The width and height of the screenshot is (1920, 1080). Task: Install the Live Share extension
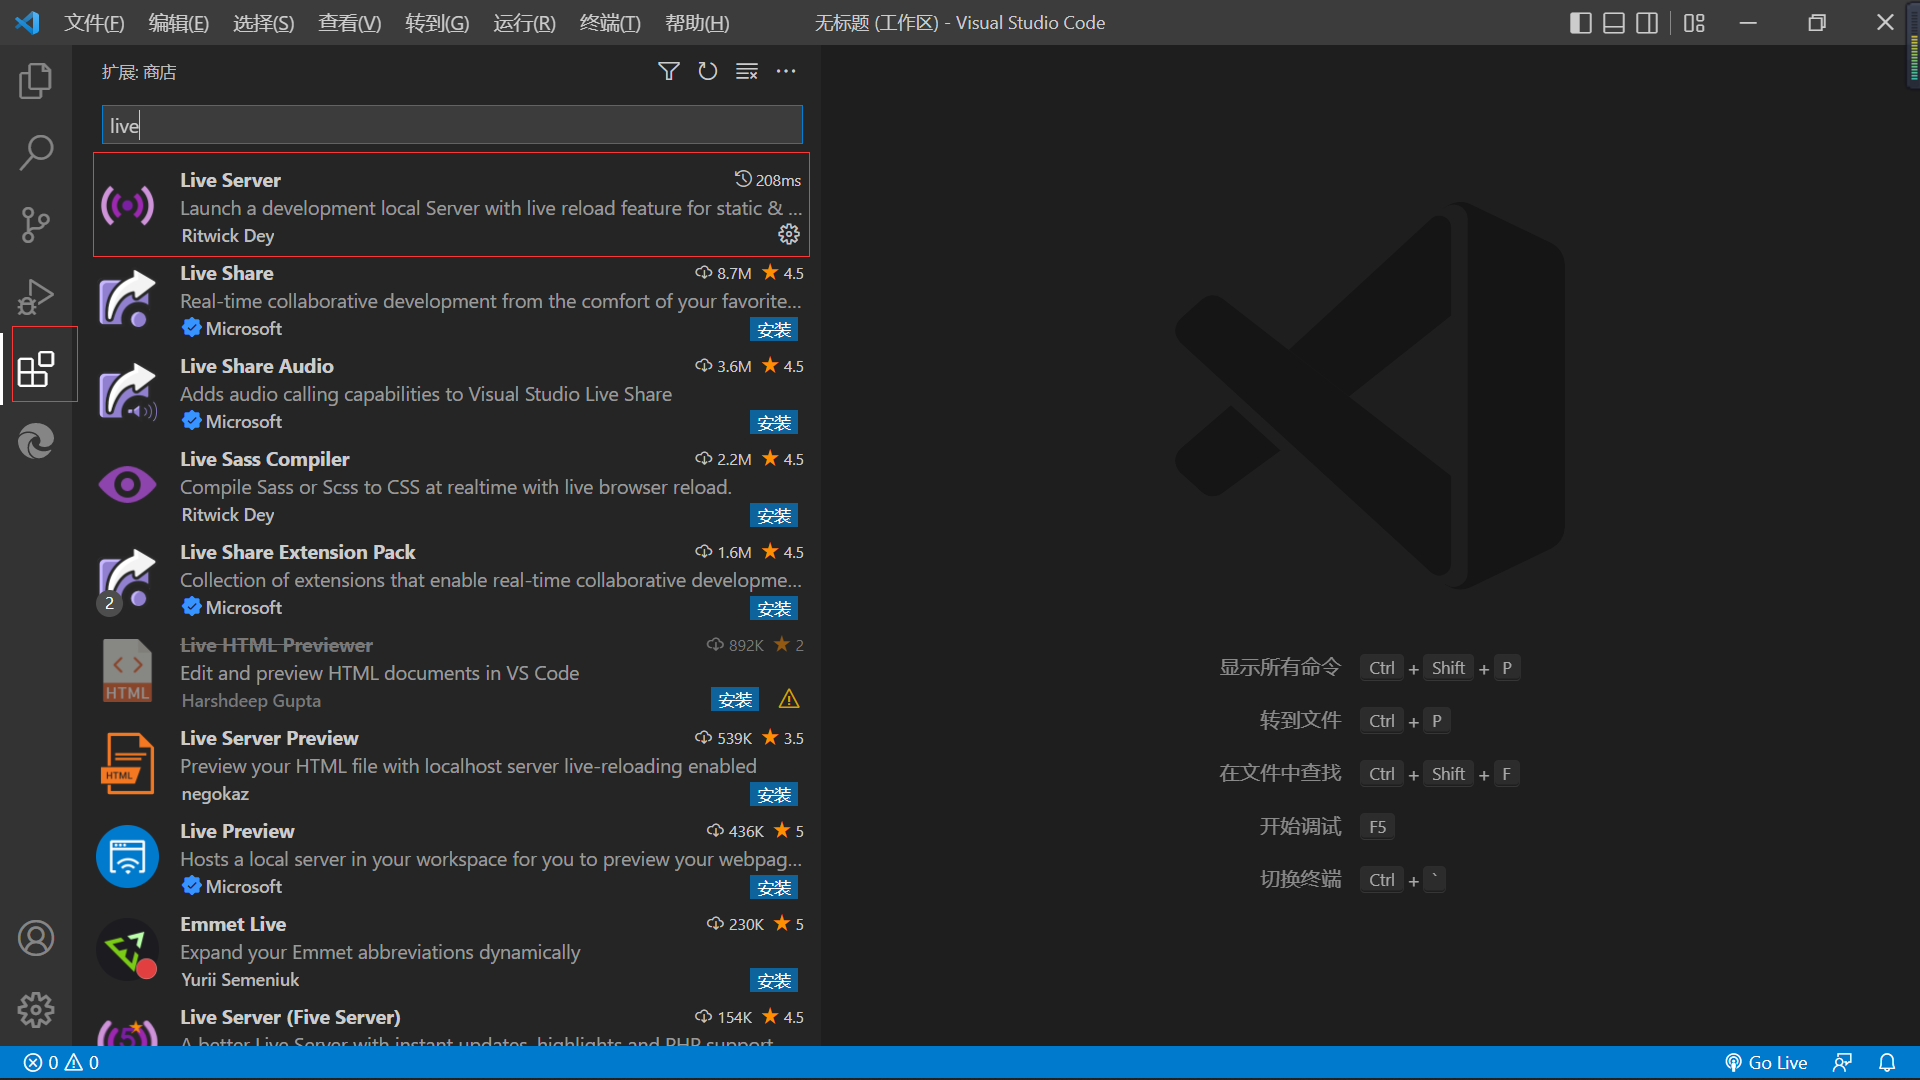pyautogui.click(x=774, y=330)
